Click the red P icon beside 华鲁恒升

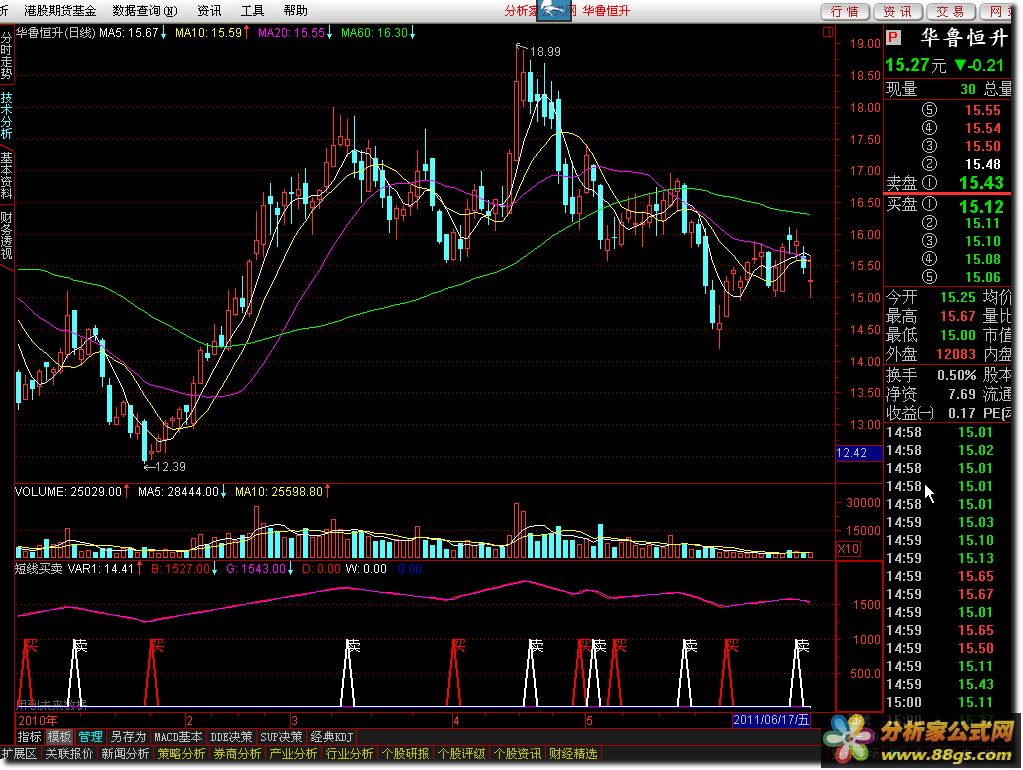(893, 38)
